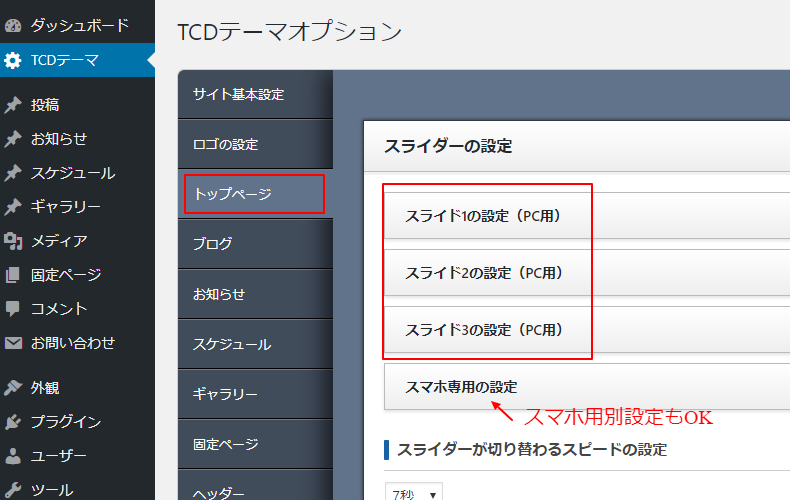Switch to 固定ページ theme option tab
The width and height of the screenshot is (790, 500).
255,444
